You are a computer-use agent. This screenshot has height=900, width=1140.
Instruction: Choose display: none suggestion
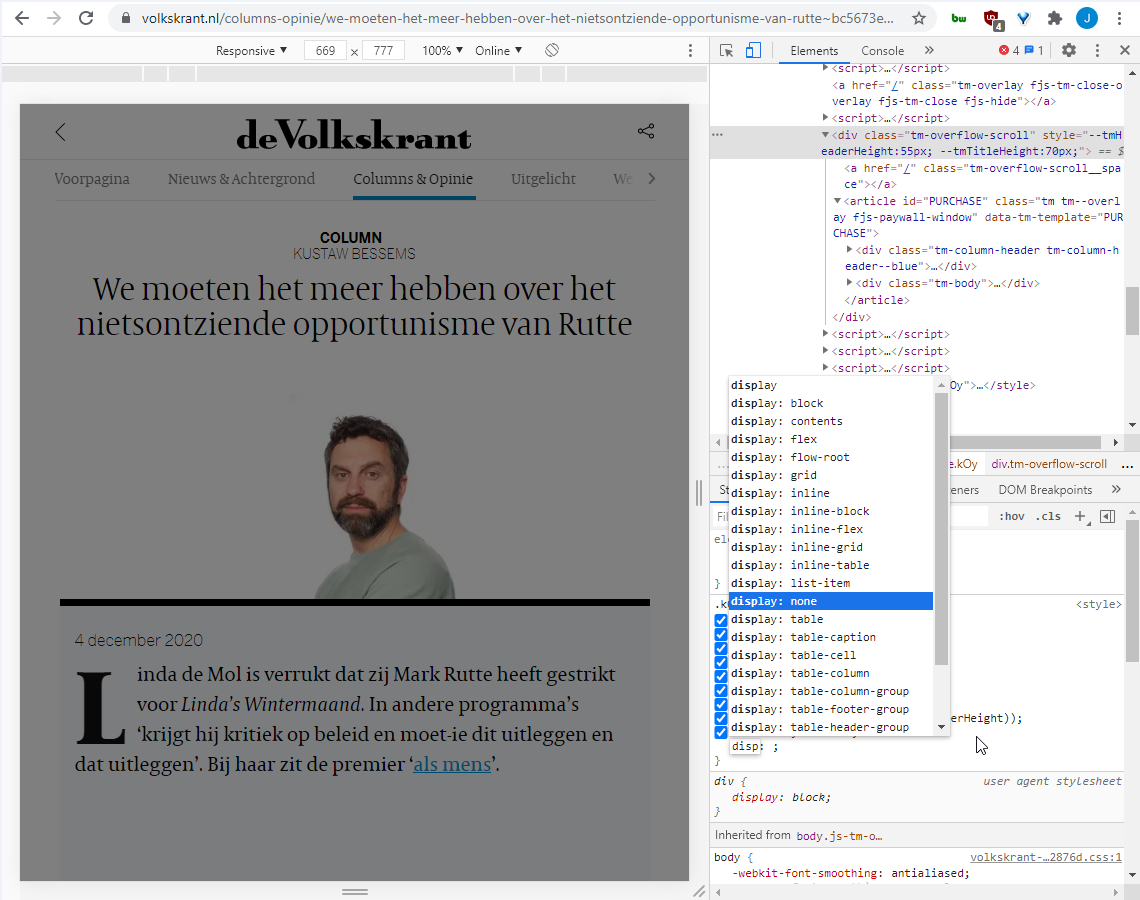point(831,601)
